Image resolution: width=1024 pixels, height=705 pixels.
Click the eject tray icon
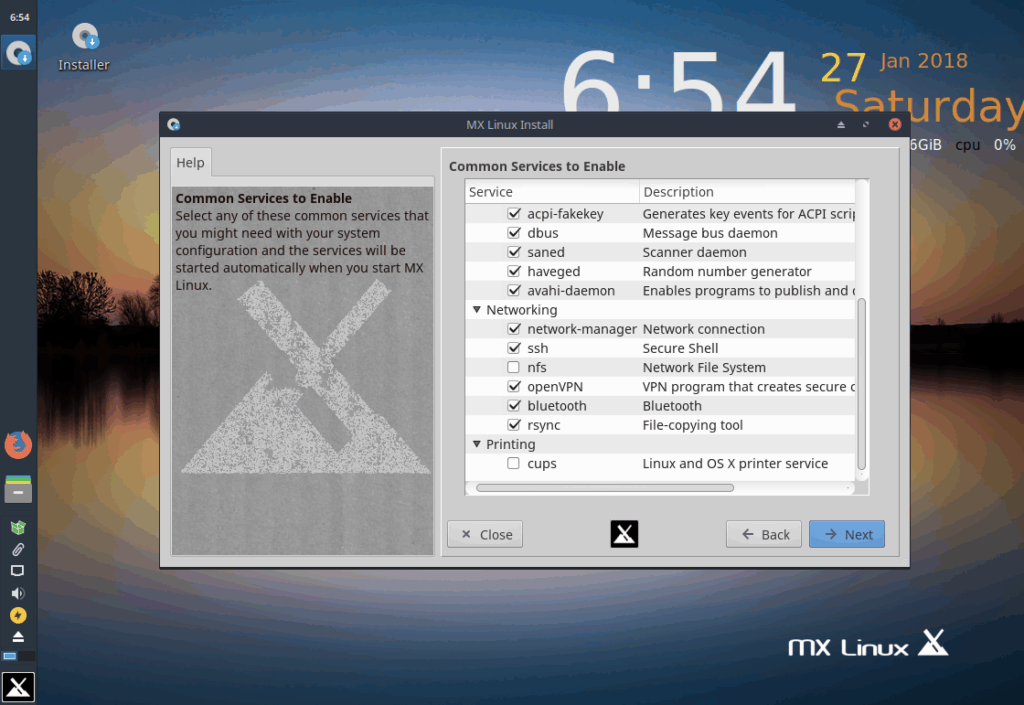pos(18,636)
